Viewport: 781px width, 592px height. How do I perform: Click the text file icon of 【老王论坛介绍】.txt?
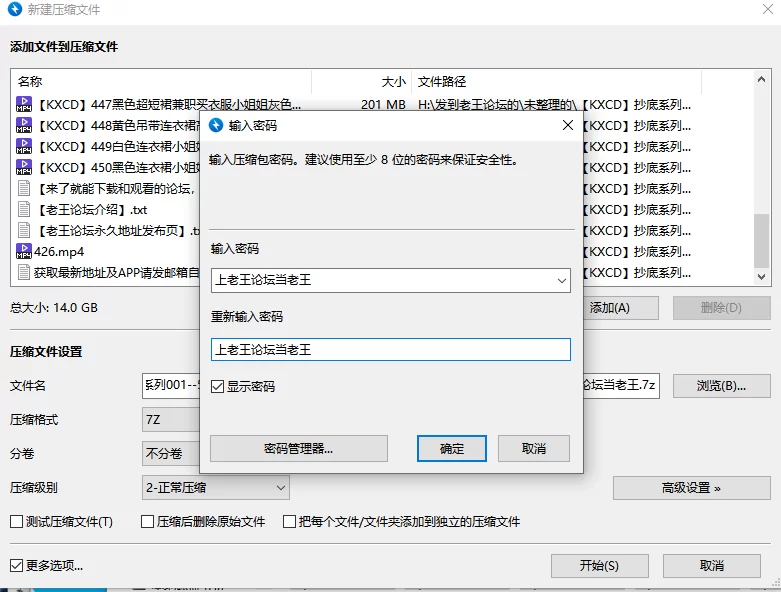click(x=24, y=209)
